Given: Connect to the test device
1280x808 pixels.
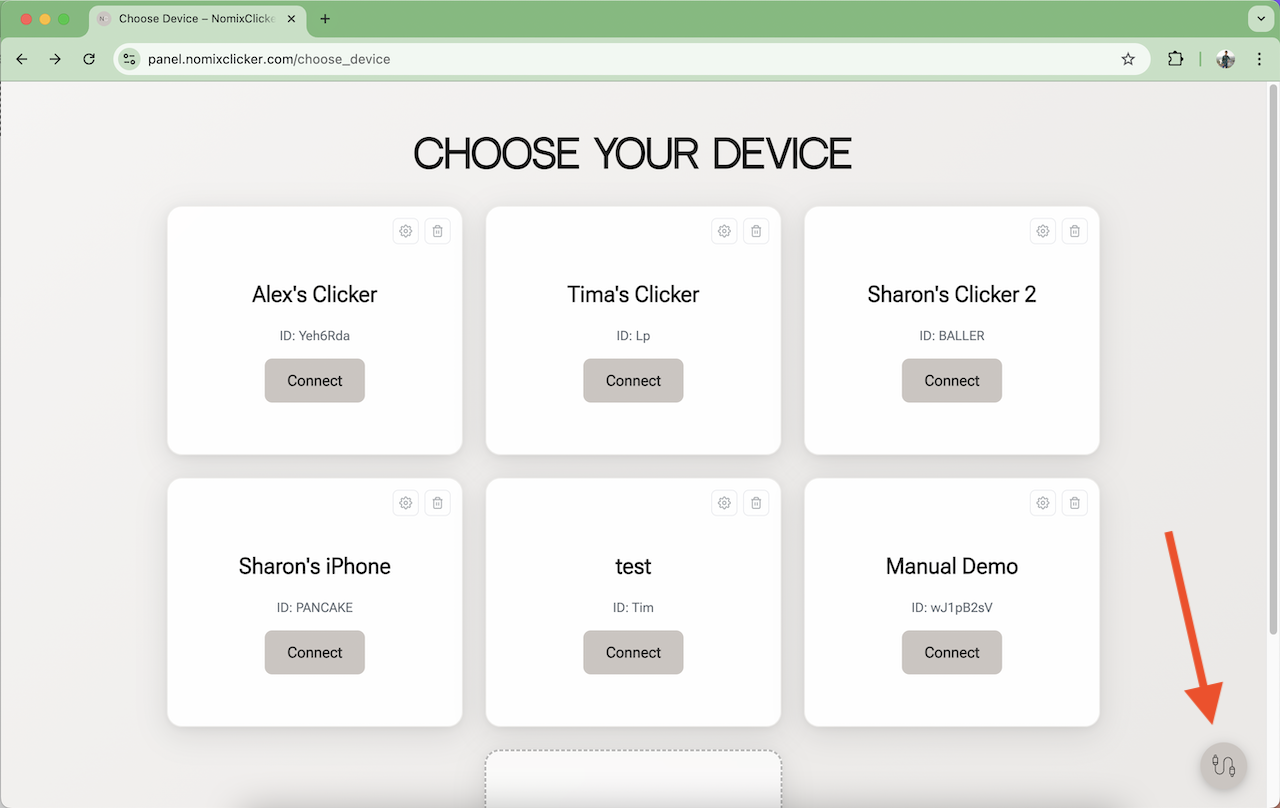Looking at the screenshot, I should tap(633, 653).
